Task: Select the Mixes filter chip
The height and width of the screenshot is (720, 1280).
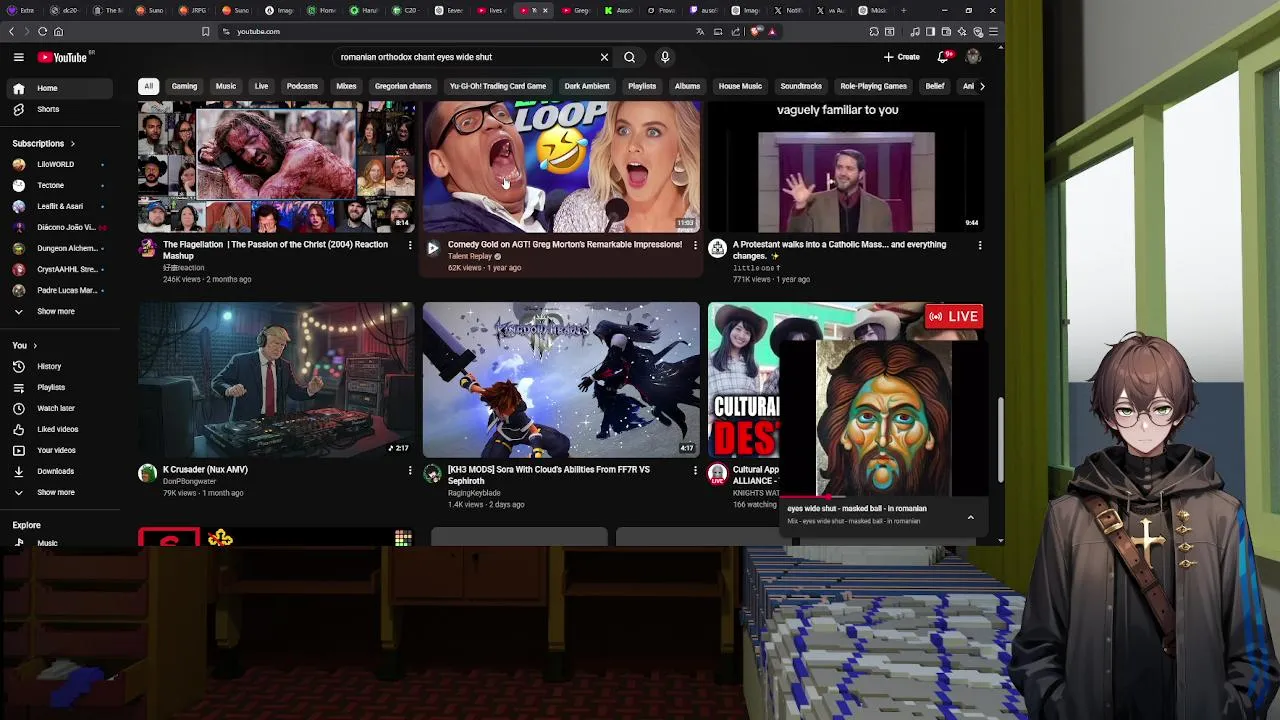Action: (x=346, y=86)
